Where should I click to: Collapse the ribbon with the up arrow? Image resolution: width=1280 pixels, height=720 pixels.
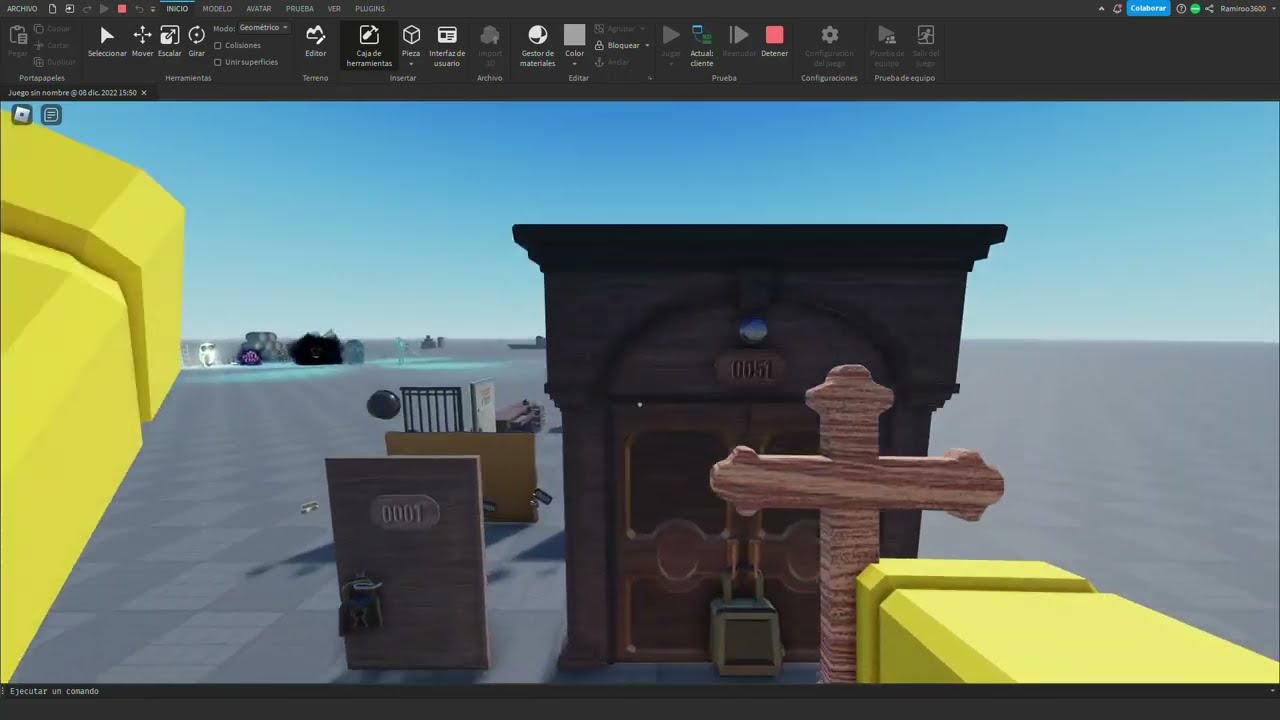(x=1101, y=8)
